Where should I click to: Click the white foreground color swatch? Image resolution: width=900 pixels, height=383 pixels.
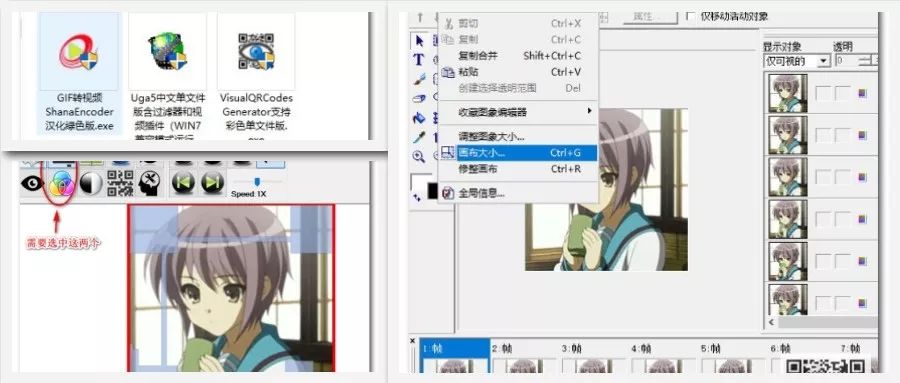point(420,182)
